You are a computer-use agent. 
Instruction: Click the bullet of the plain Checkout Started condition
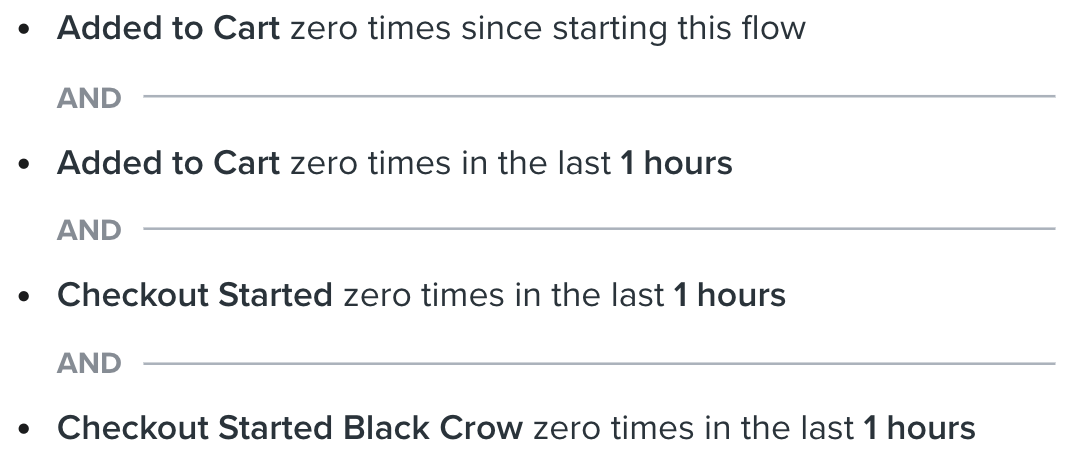point(25,297)
